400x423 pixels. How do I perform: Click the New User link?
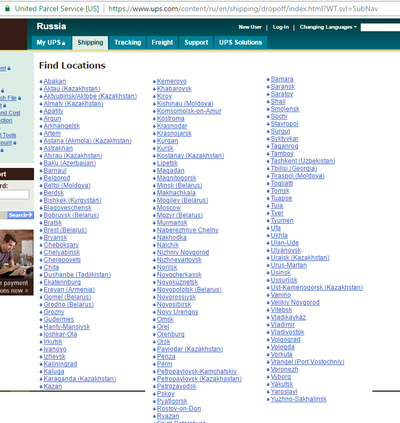[x=250, y=27]
